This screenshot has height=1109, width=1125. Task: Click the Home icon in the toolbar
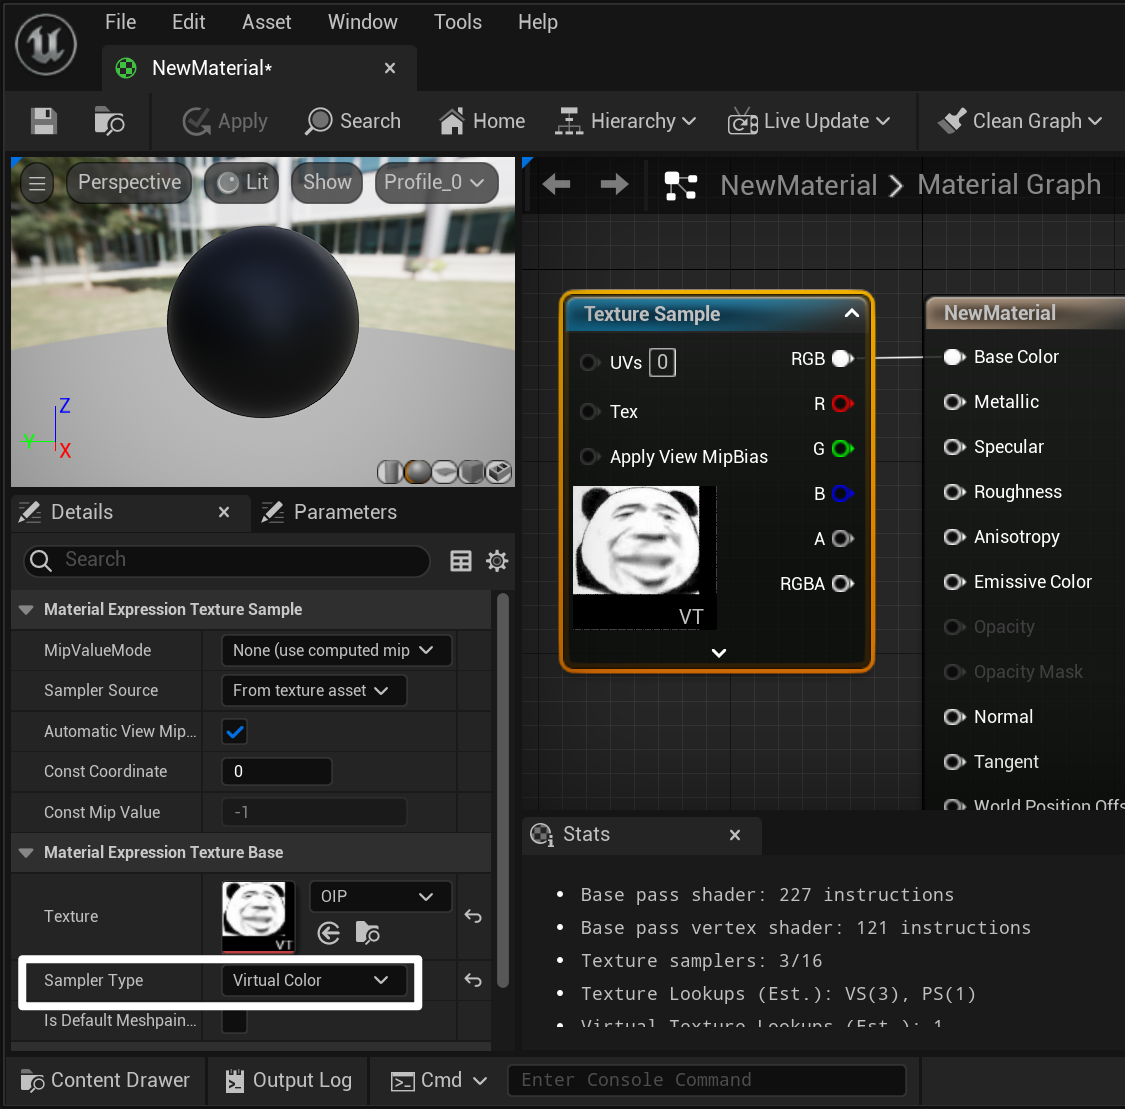pos(482,121)
